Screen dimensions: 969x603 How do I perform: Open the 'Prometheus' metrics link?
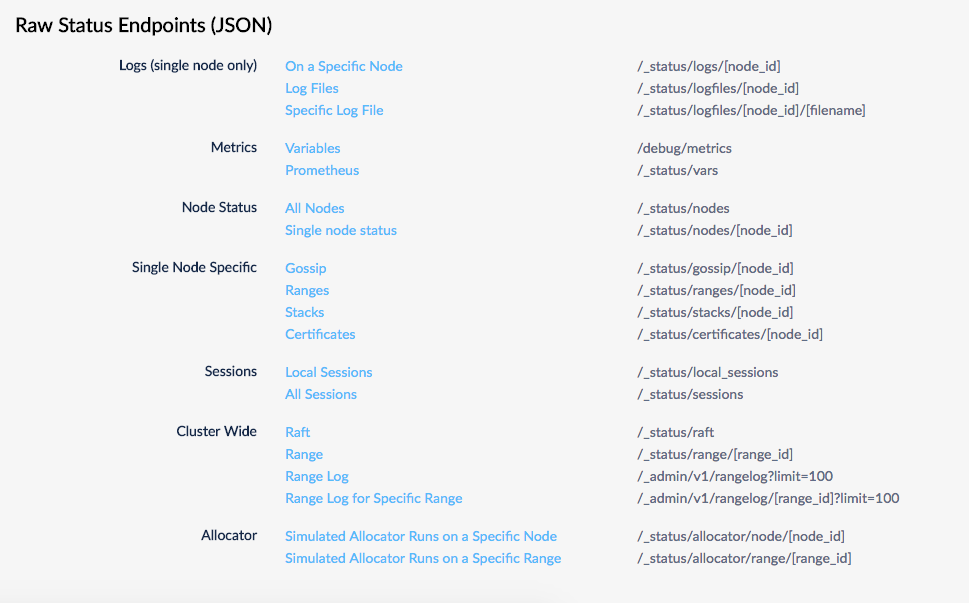pyautogui.click(x=321, y=170)
